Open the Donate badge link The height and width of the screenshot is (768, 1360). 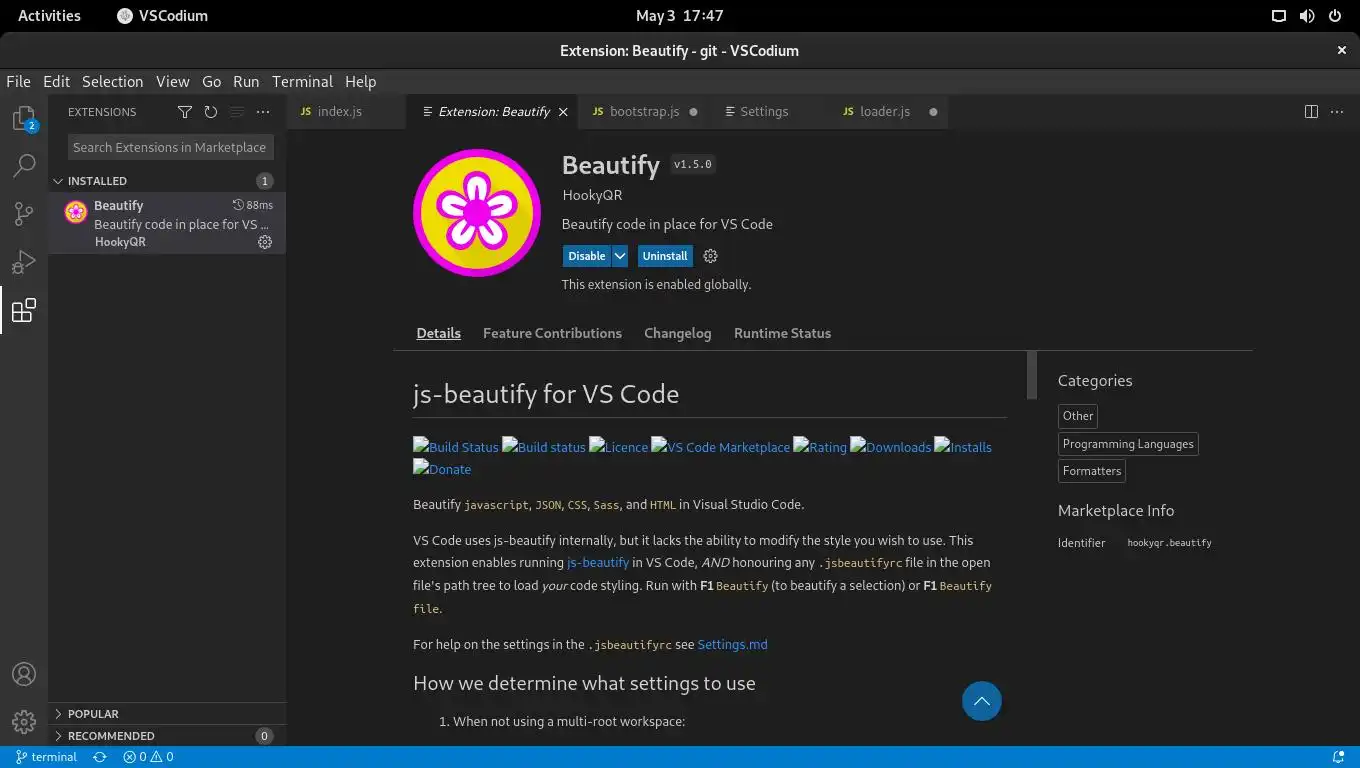click(x=442, y=469)
